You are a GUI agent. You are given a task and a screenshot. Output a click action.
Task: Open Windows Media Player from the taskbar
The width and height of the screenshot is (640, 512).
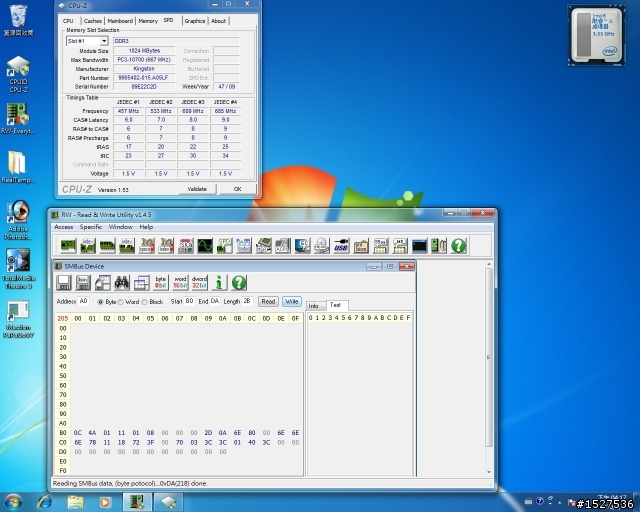[x=105, y=502]
